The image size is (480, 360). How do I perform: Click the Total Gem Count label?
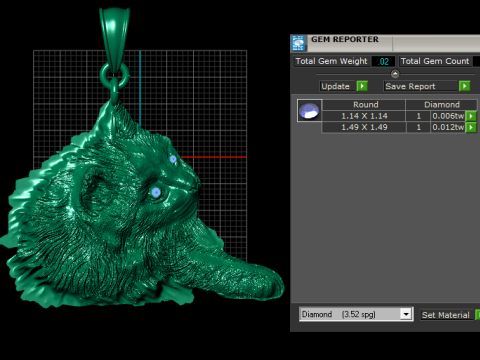(435, 61)
